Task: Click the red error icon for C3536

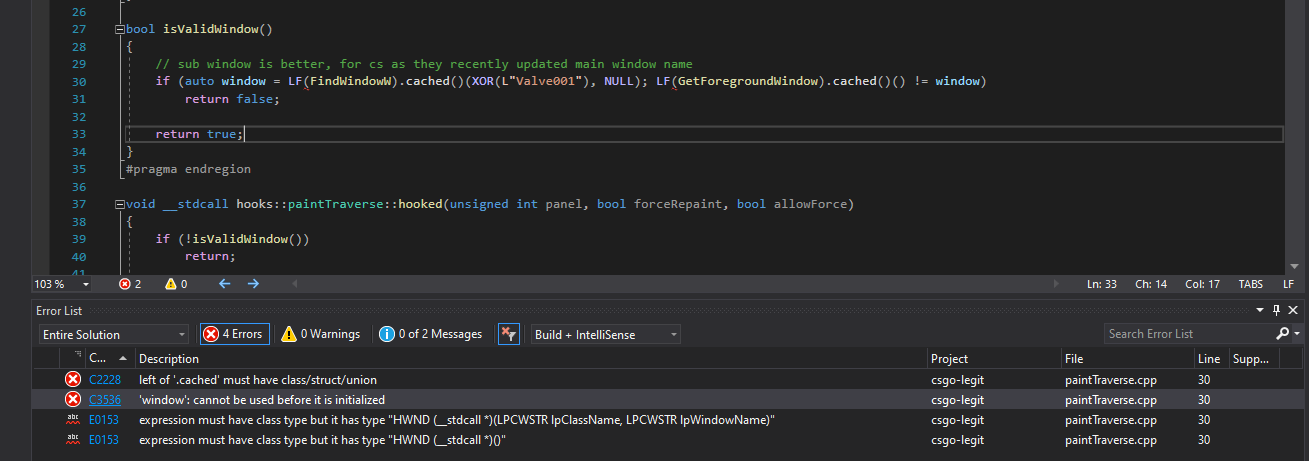Action: click(x=73, y=399)
